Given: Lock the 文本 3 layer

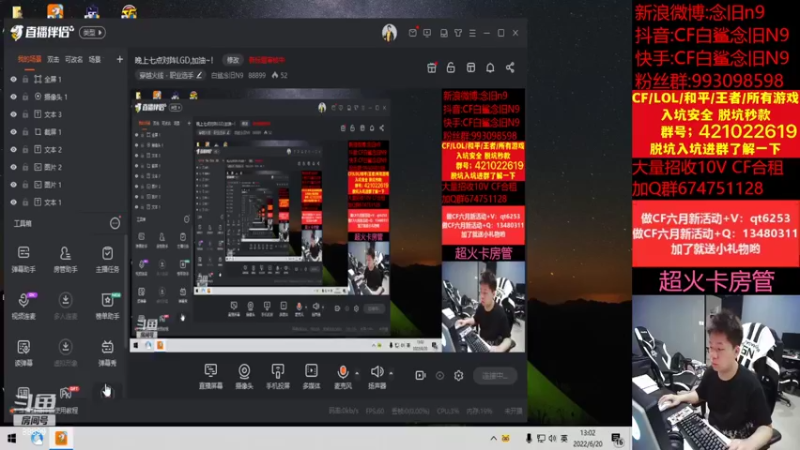Looking at the screenshot, I should click(24, 114).
